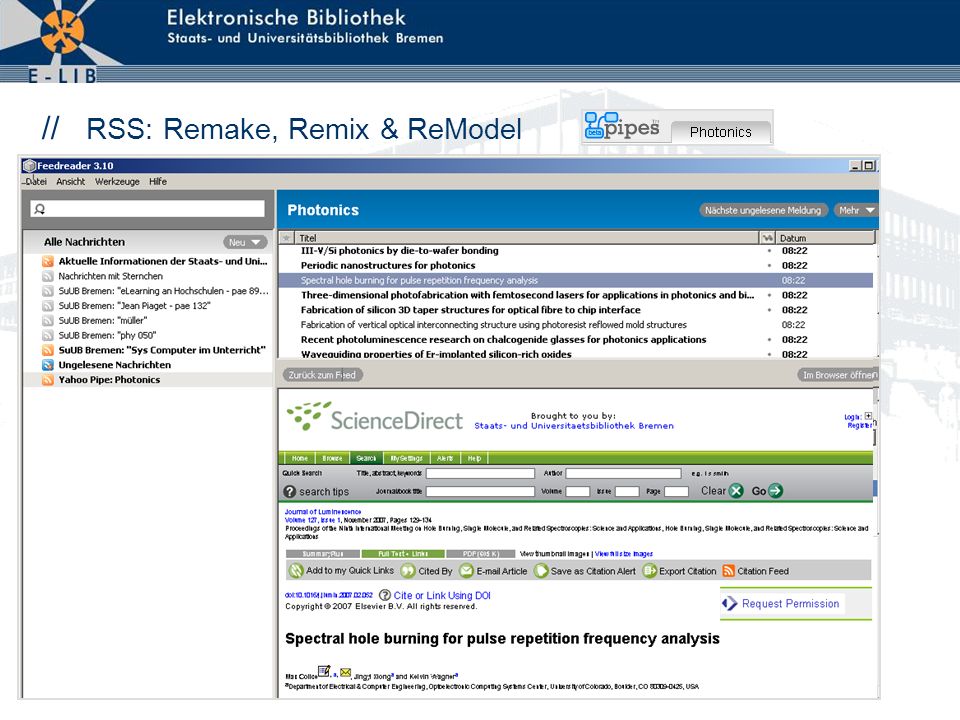This screenshot has width=960, height=720.
Task: Select feed SuUB Bremen eLearning an Hochschulen
Action: click(x=163, y=291)
